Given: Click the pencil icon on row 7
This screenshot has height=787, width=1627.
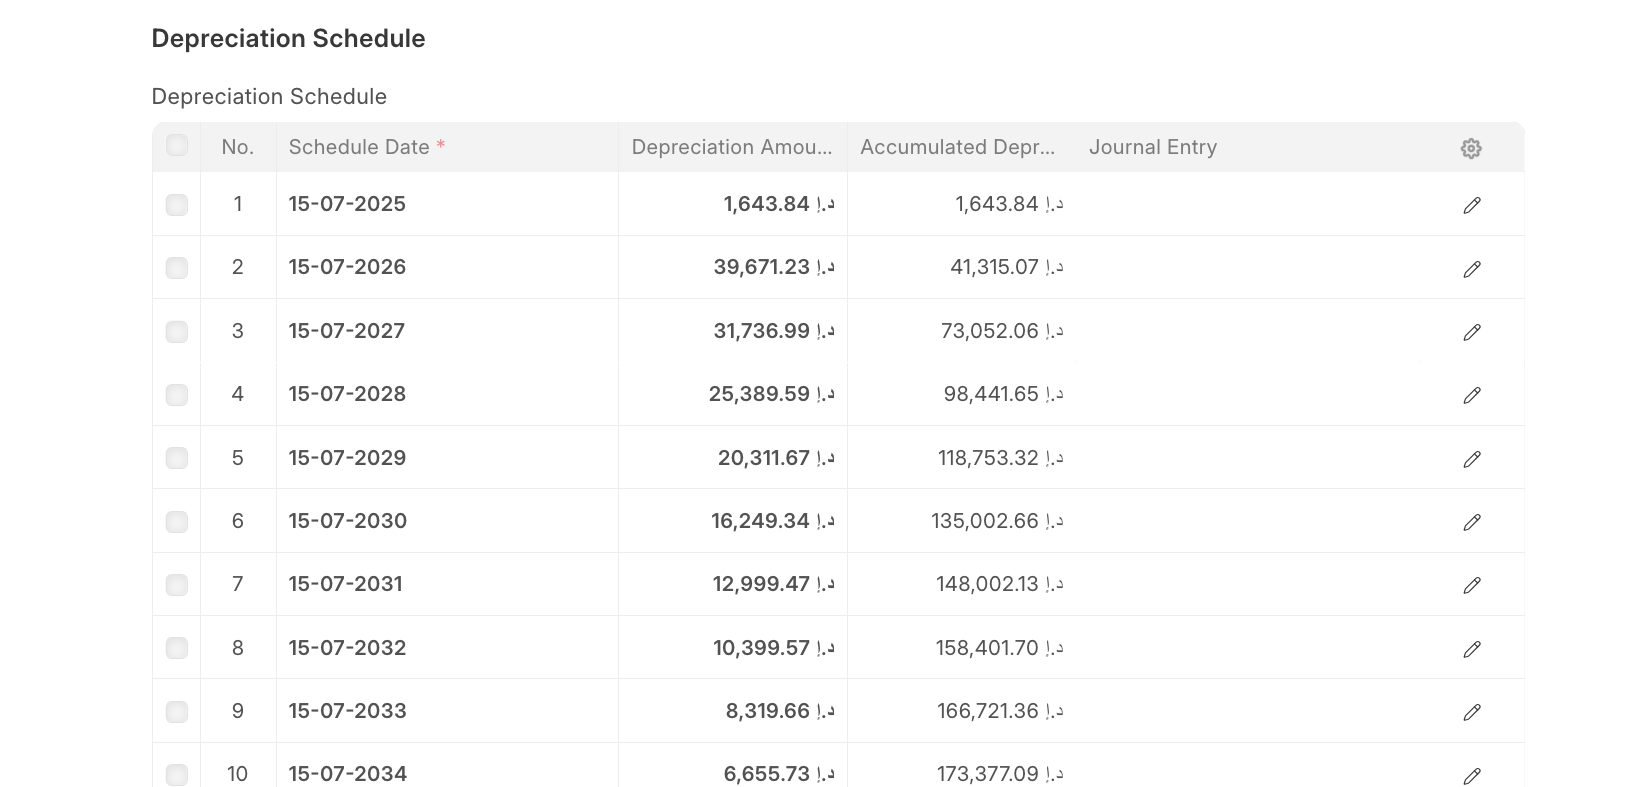Looking at the screenshot, I should pos(1471,585).
